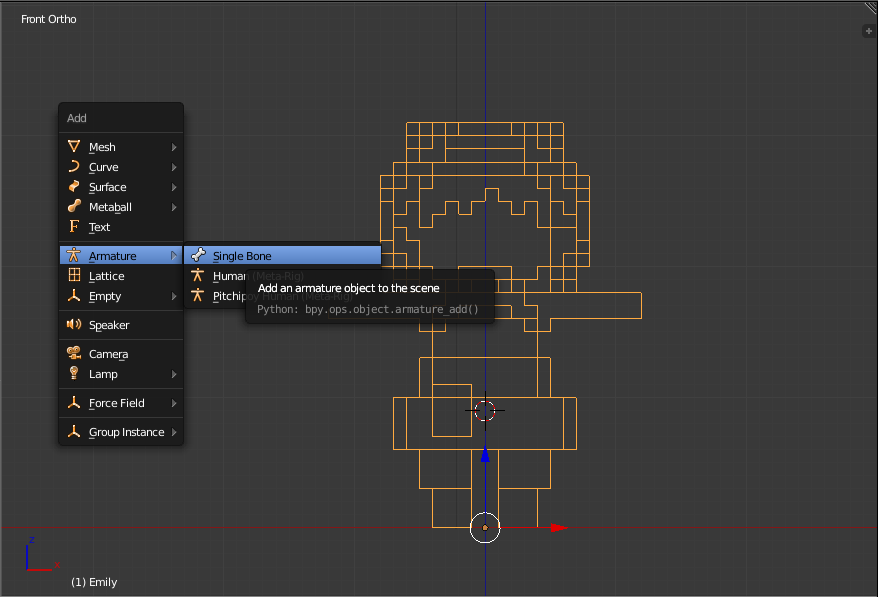Click the Metaball icon
Image resolution: width=878 pixels, height=597 pixels.
pyautogui.click(x=74, y=206)
